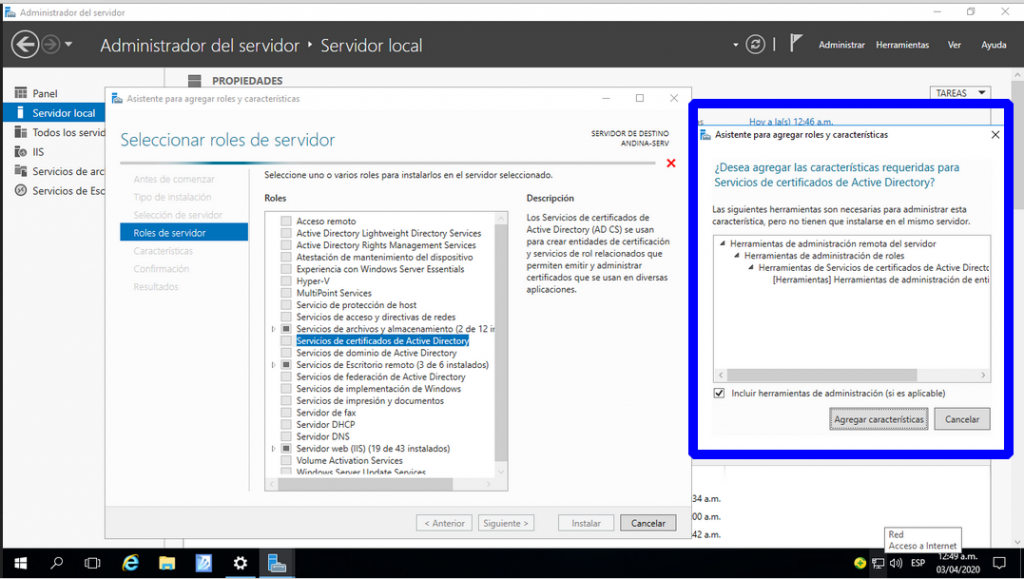Select Volume Activation Services row
The height and width of the screenshot is (579, 1024).
349,460
